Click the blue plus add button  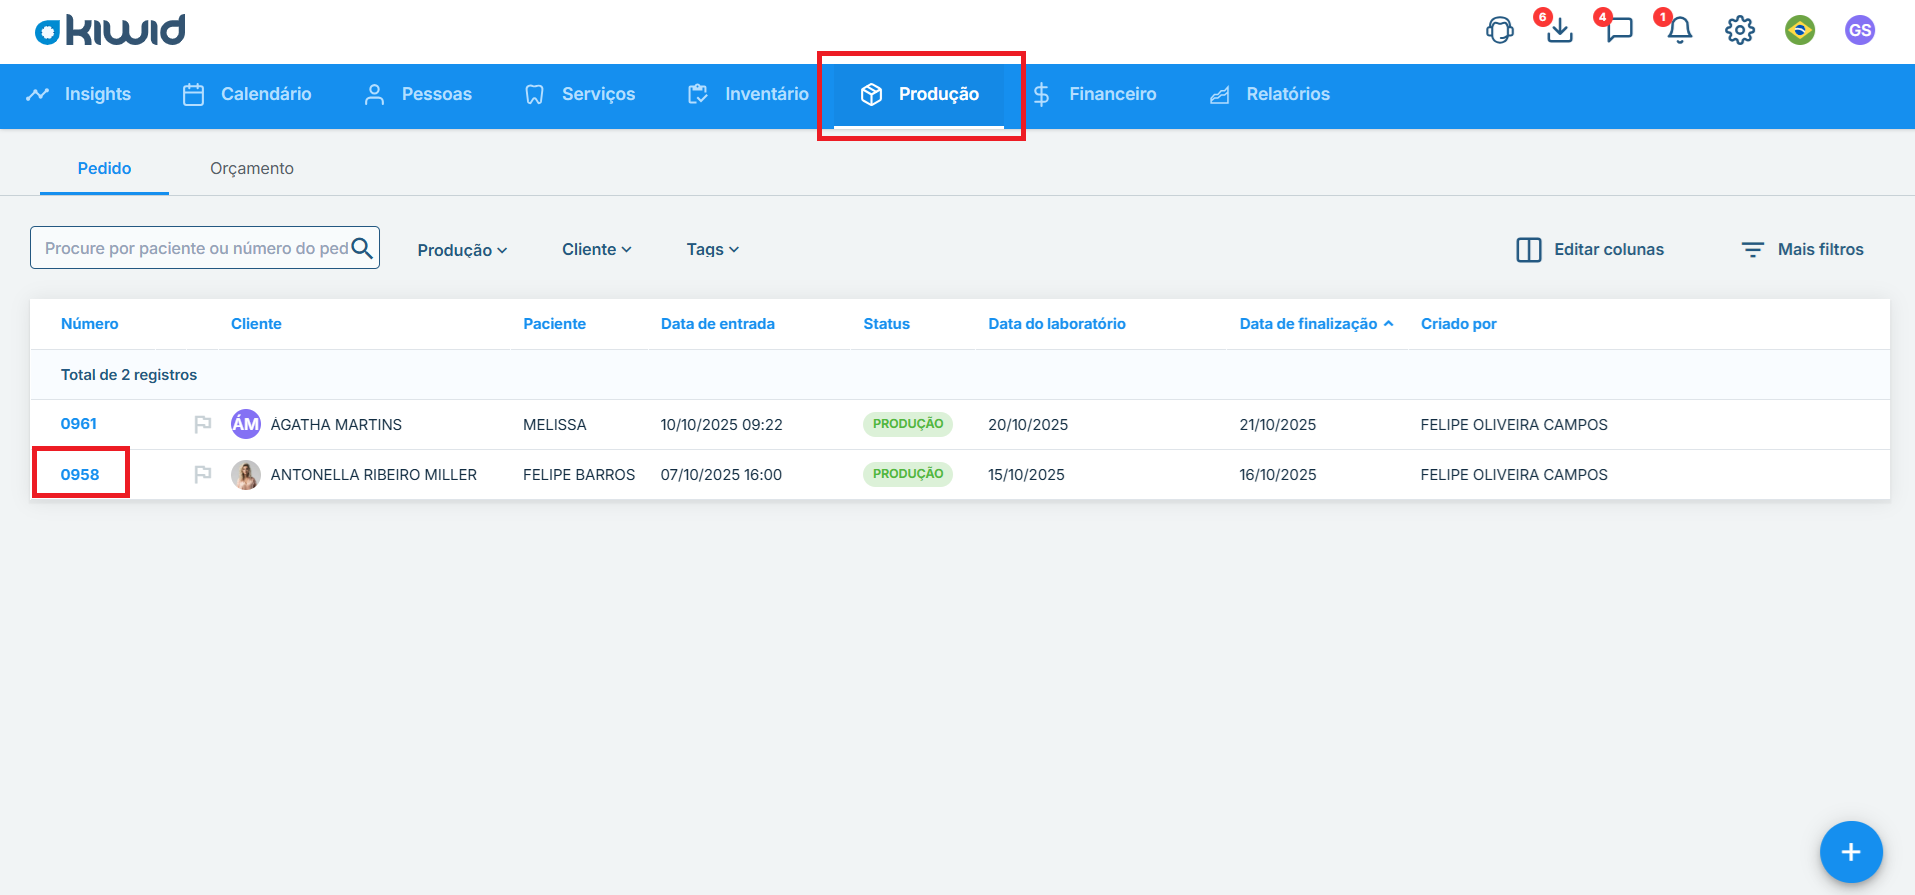click(1850, 851)
